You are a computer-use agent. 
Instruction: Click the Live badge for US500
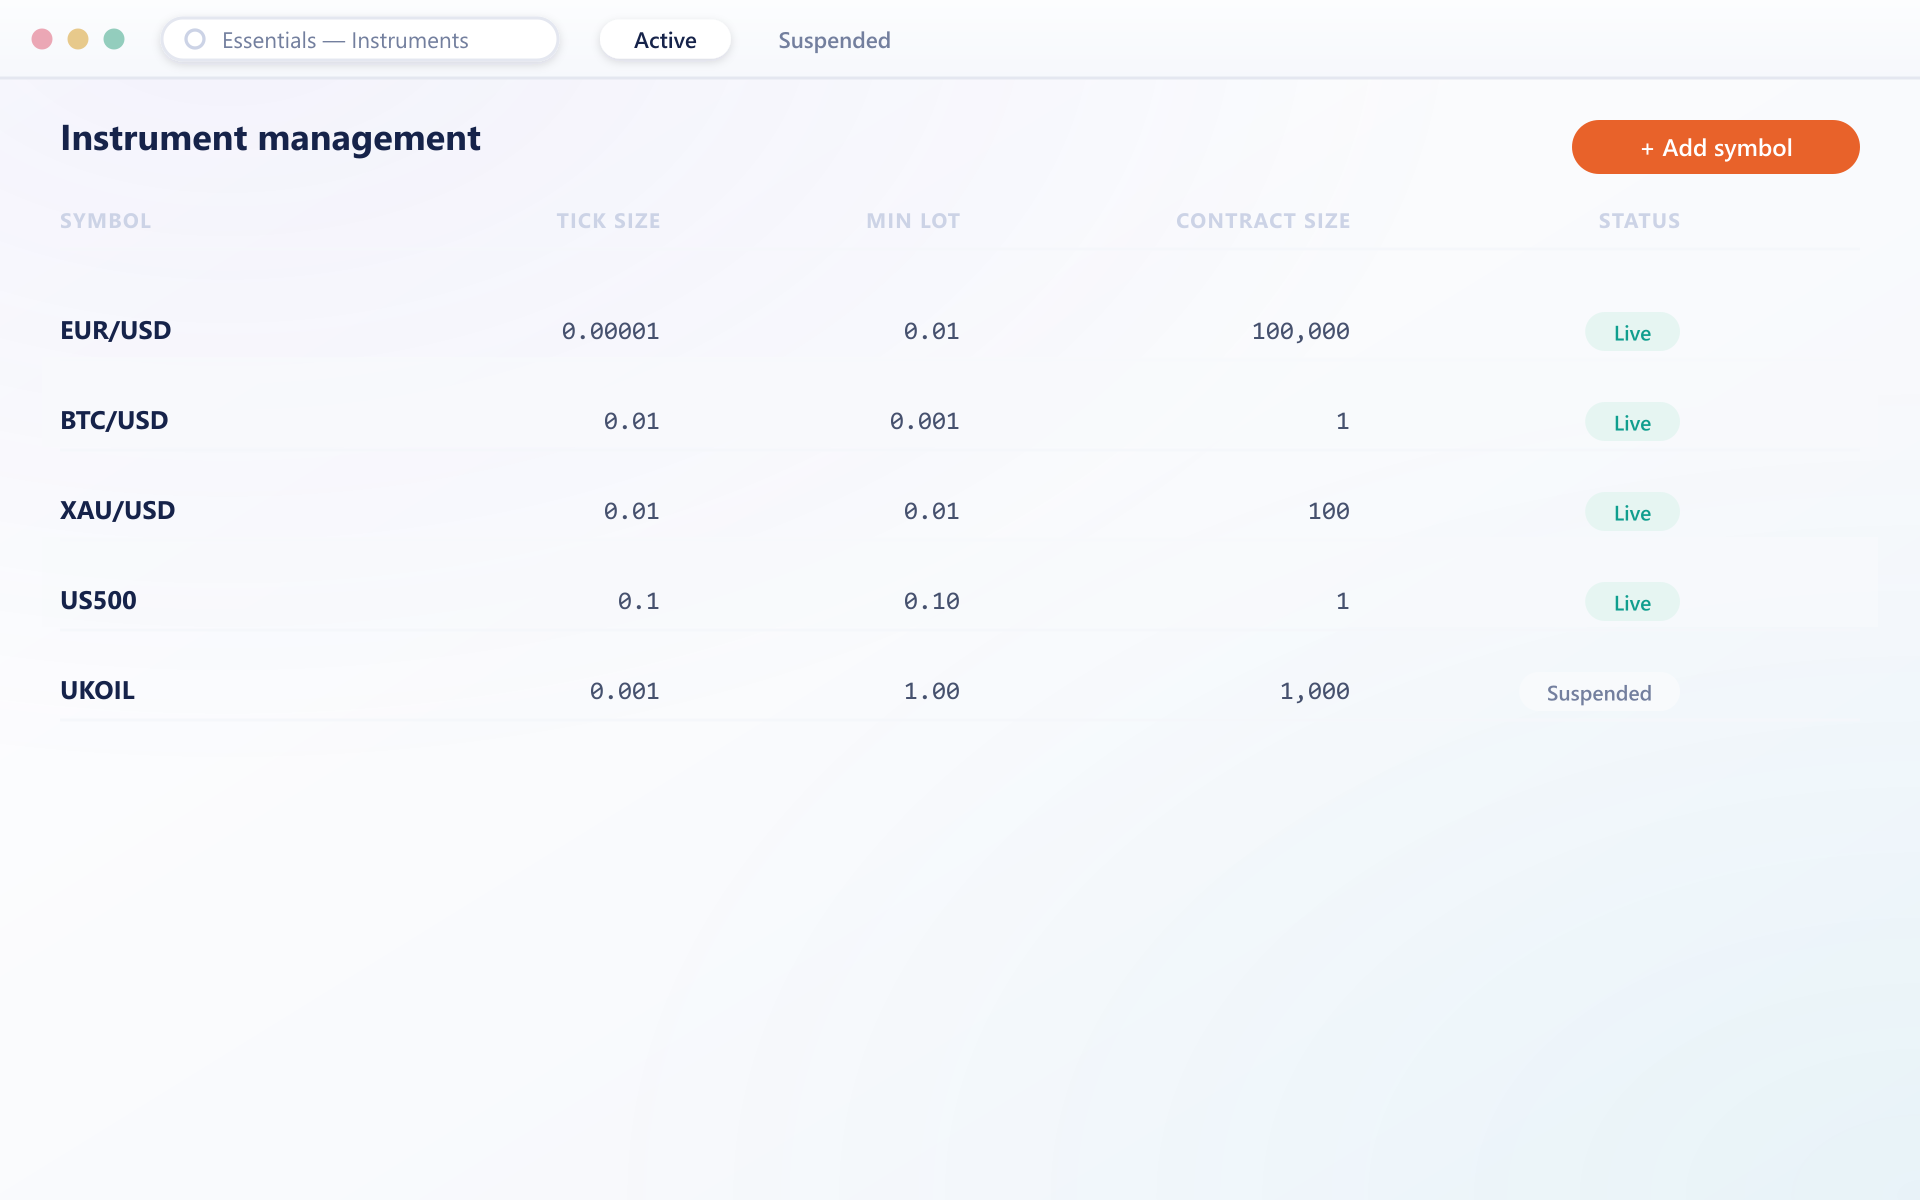[1632, 602]
